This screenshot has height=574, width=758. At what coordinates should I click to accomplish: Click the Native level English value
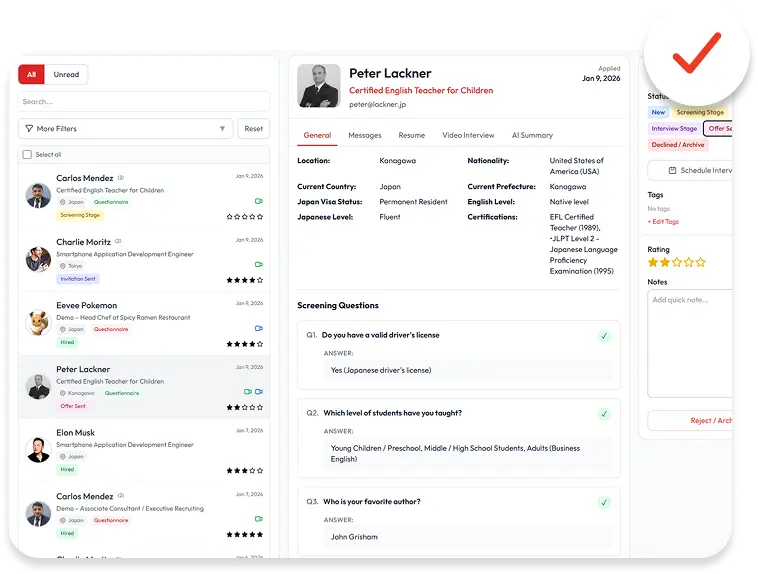pos(569,202)
